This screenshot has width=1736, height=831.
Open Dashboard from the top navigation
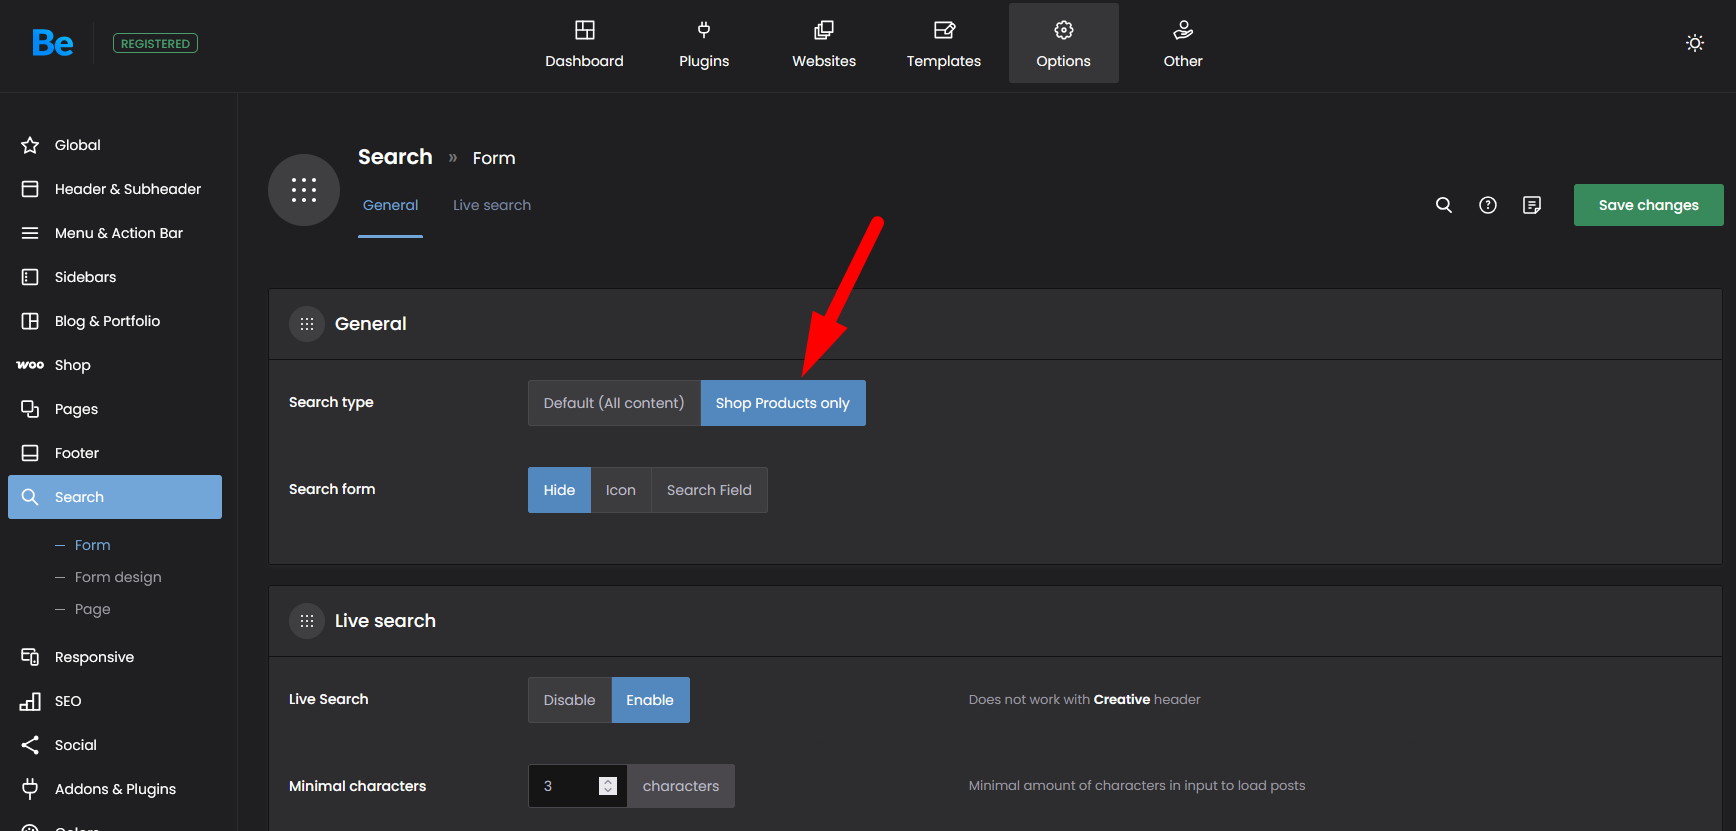click(584, 44)
